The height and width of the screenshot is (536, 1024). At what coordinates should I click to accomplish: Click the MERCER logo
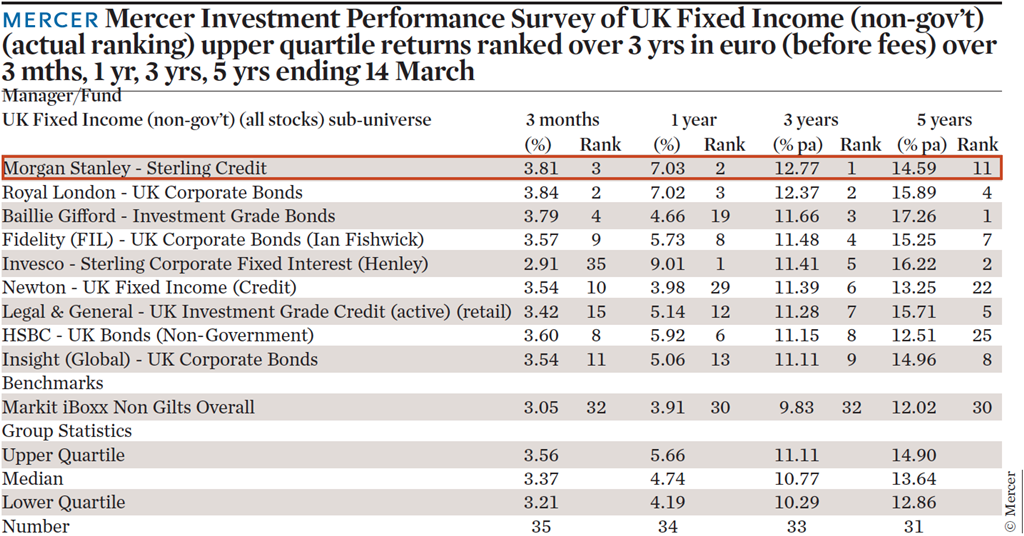click(x=50, y=20)
